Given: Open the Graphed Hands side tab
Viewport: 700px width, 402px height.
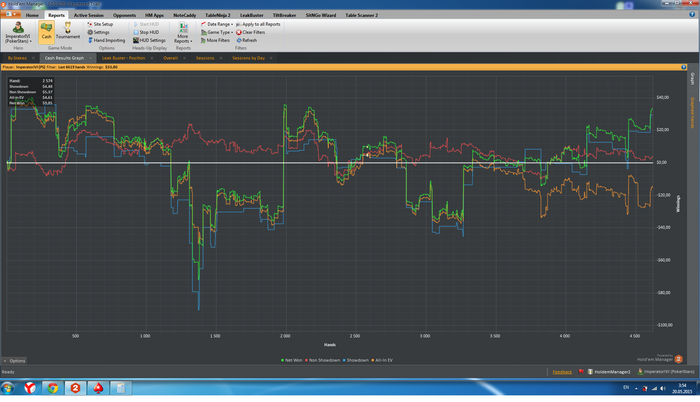Looking at the screenshot, I should pyautogui.click(x=691, y=112).
